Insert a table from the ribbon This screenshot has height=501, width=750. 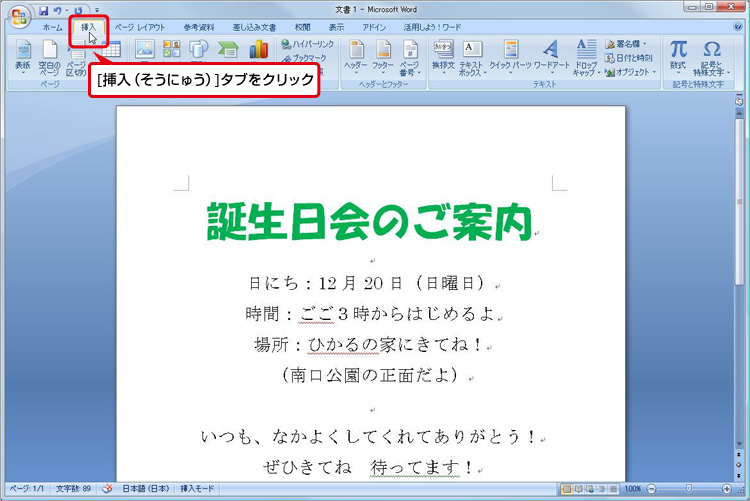tap(112, 50)
